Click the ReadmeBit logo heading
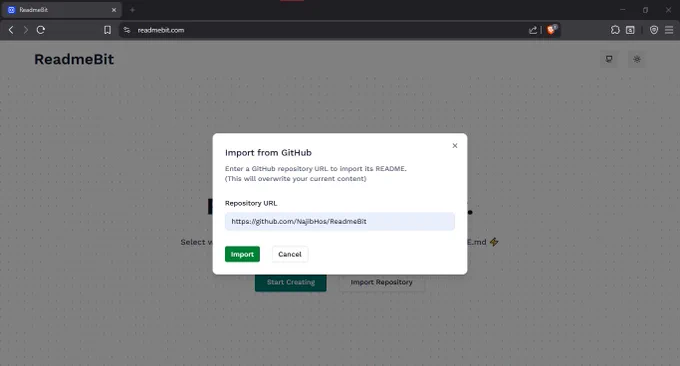The height and width of the screenshot is (366, 680). 74,59
